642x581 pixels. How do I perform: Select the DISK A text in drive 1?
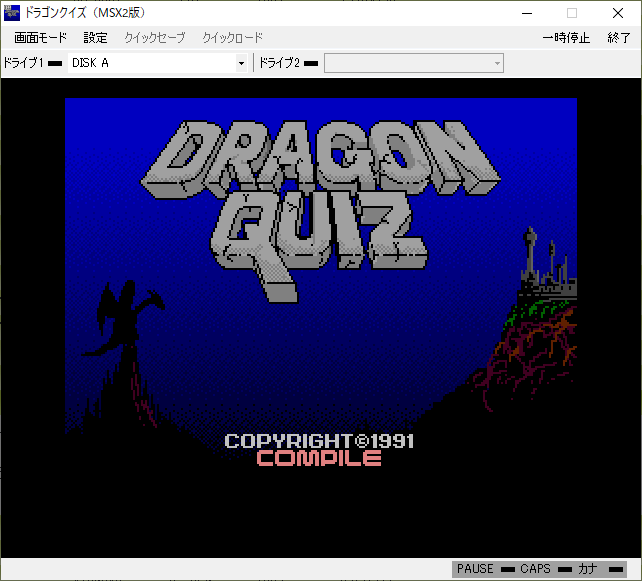(x=90, y=63)
